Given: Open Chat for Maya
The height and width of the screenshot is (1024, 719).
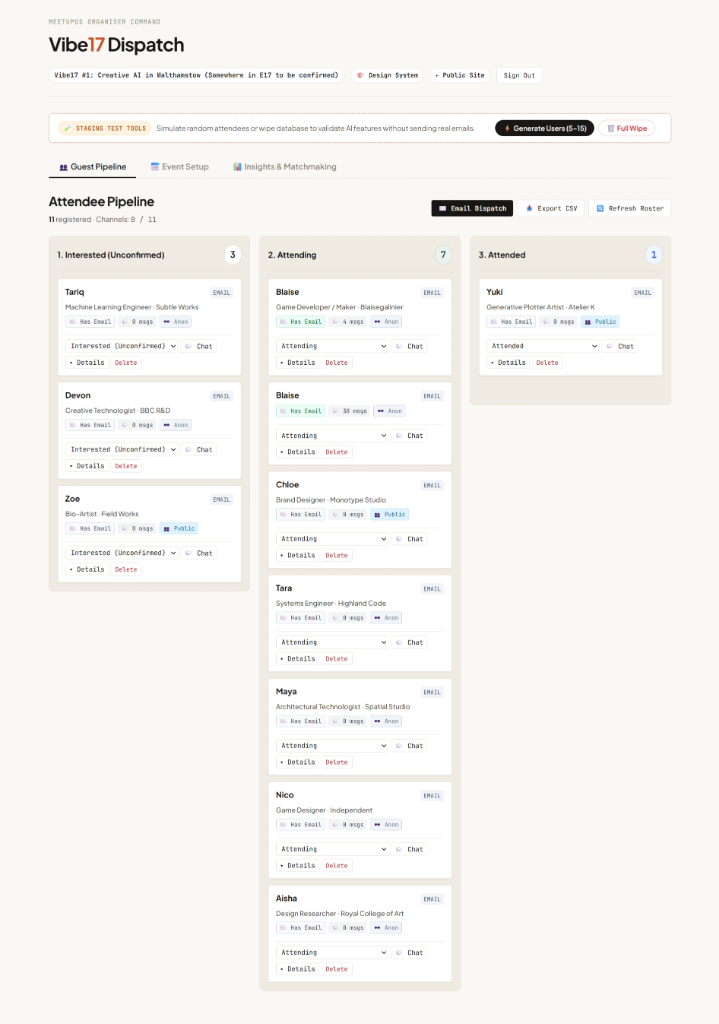Looking at the screenshot, I should point(409,745).
